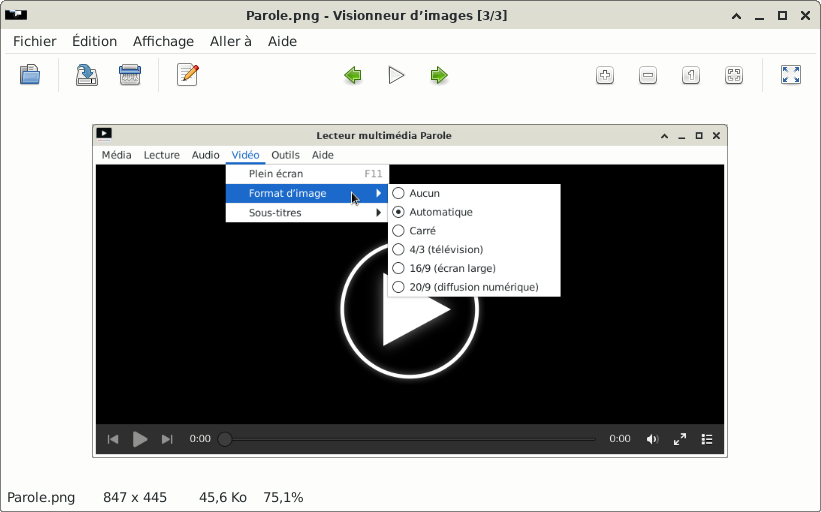Open the Affichage menu

[163, 41]
